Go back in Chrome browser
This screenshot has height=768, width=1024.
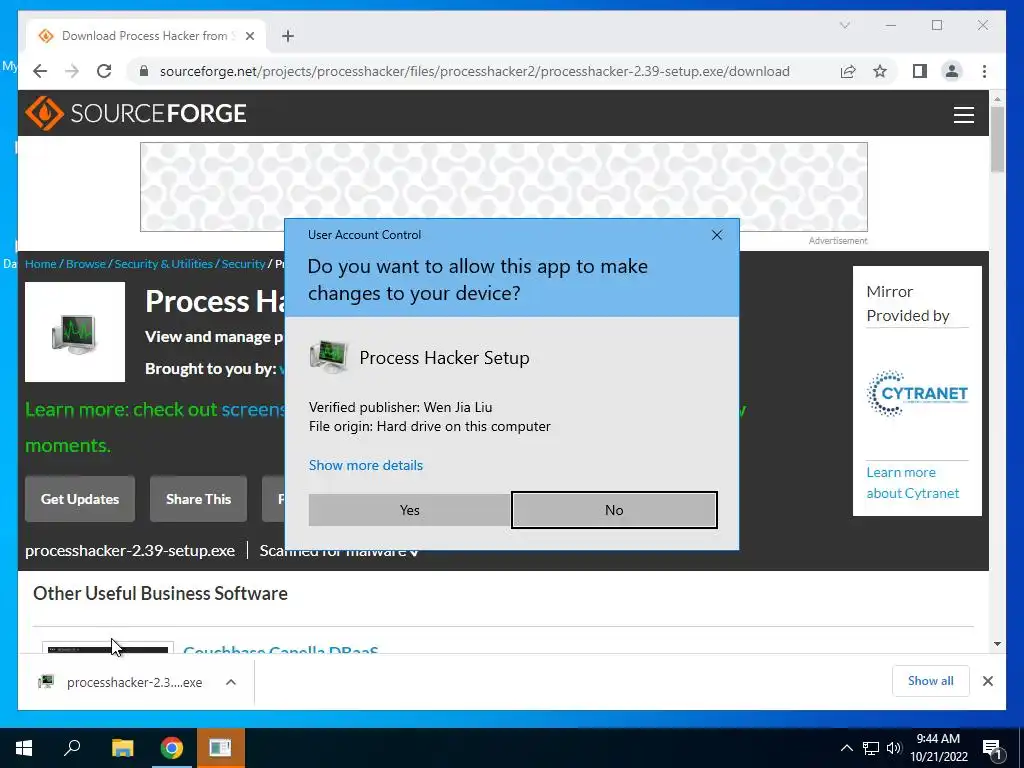(40, 71)
